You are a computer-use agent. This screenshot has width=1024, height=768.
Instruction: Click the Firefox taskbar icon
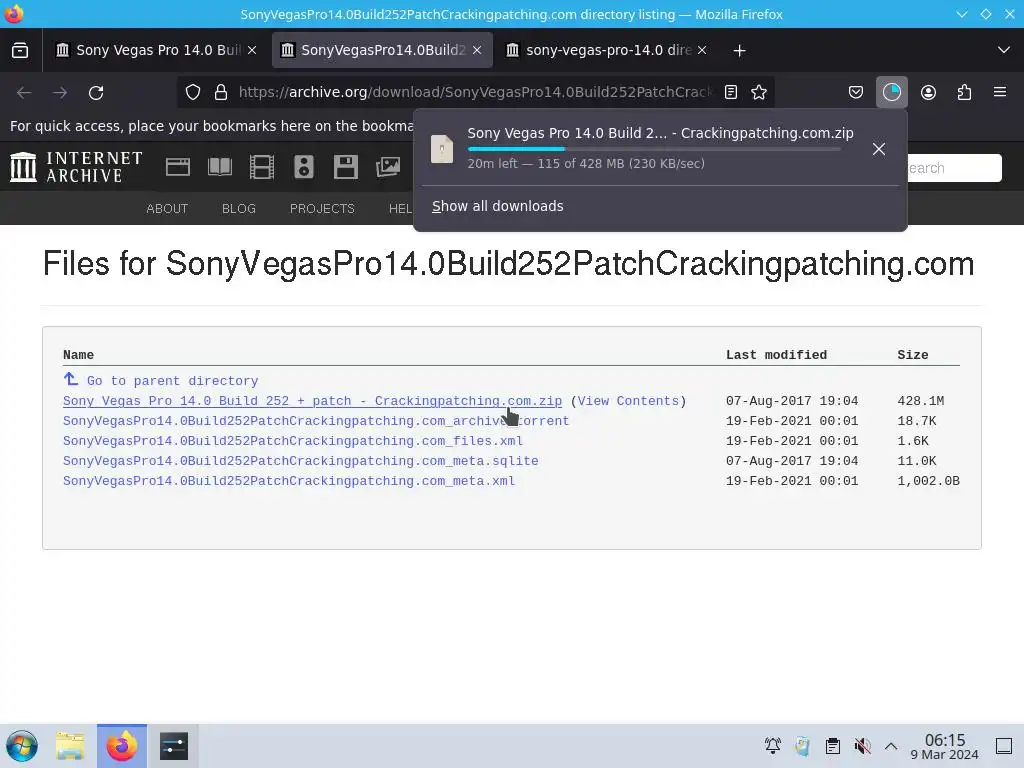122,746
